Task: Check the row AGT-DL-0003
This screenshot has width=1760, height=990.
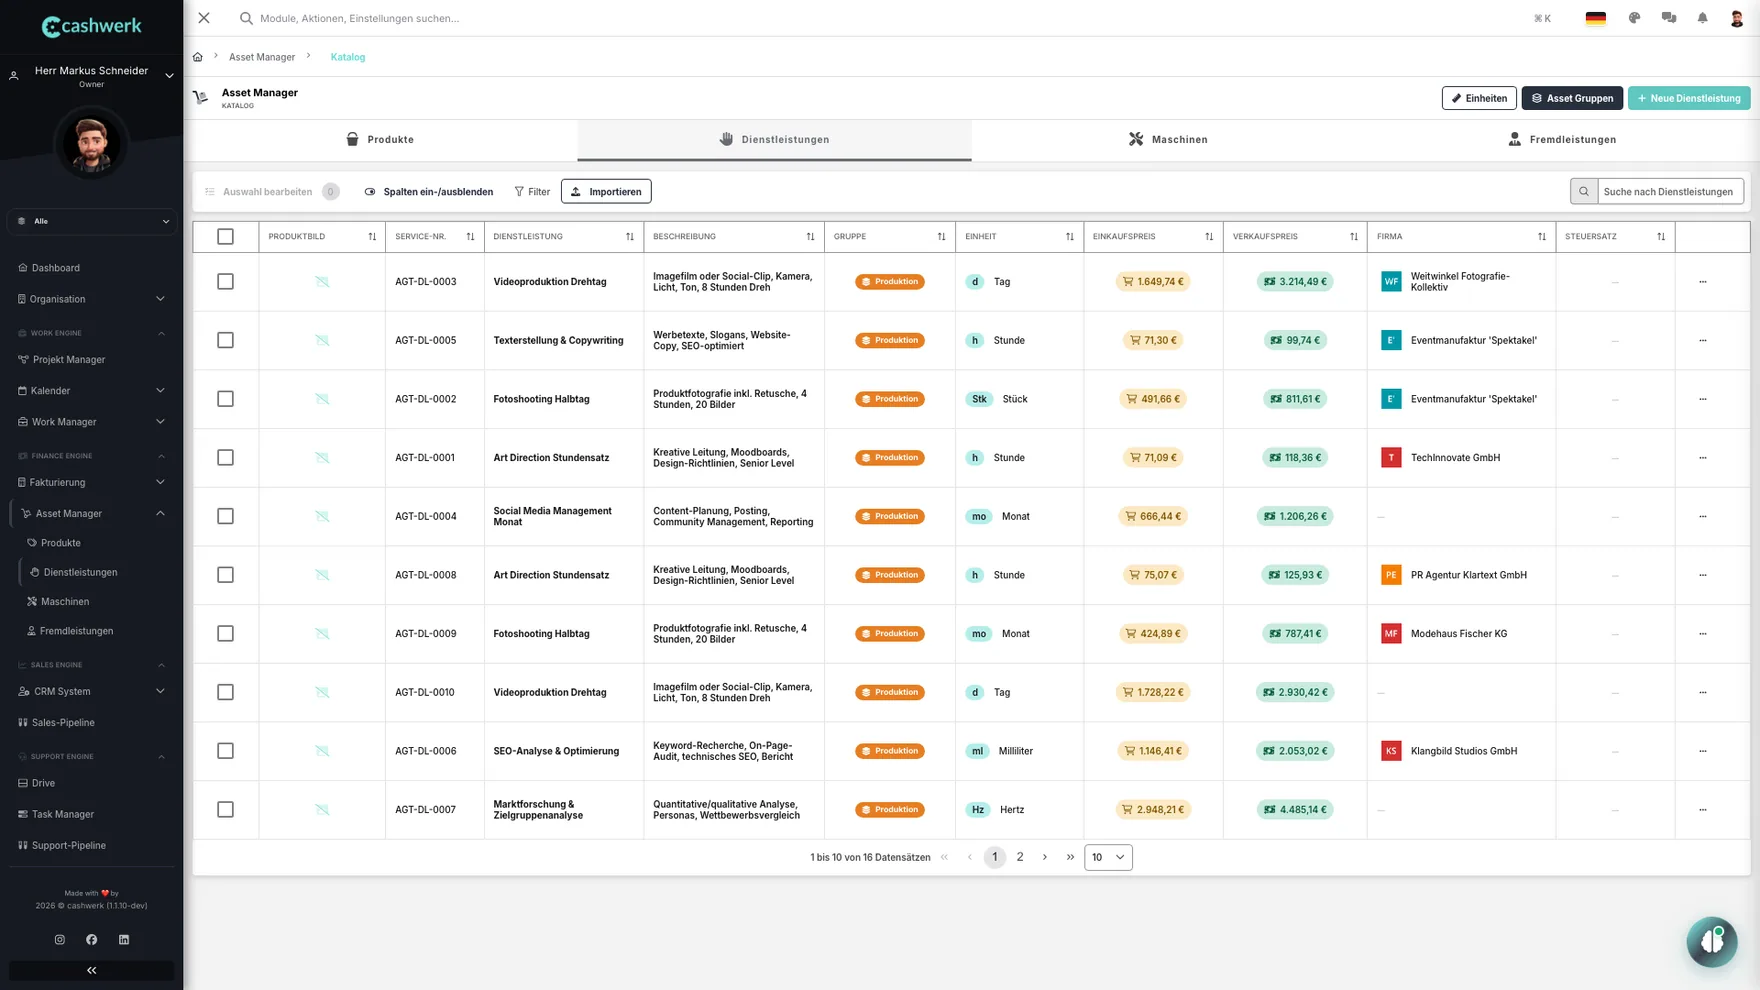Action: (x=226, y=282)
